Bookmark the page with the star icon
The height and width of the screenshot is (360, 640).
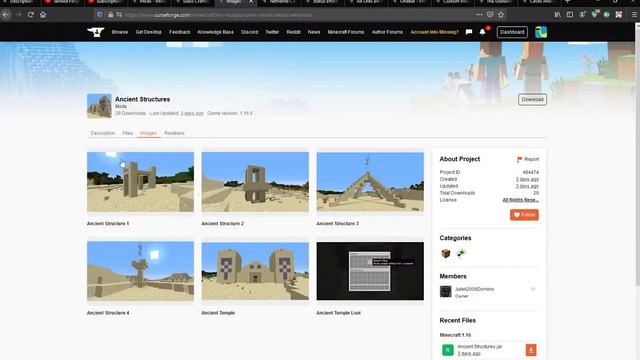coord(501,15)
